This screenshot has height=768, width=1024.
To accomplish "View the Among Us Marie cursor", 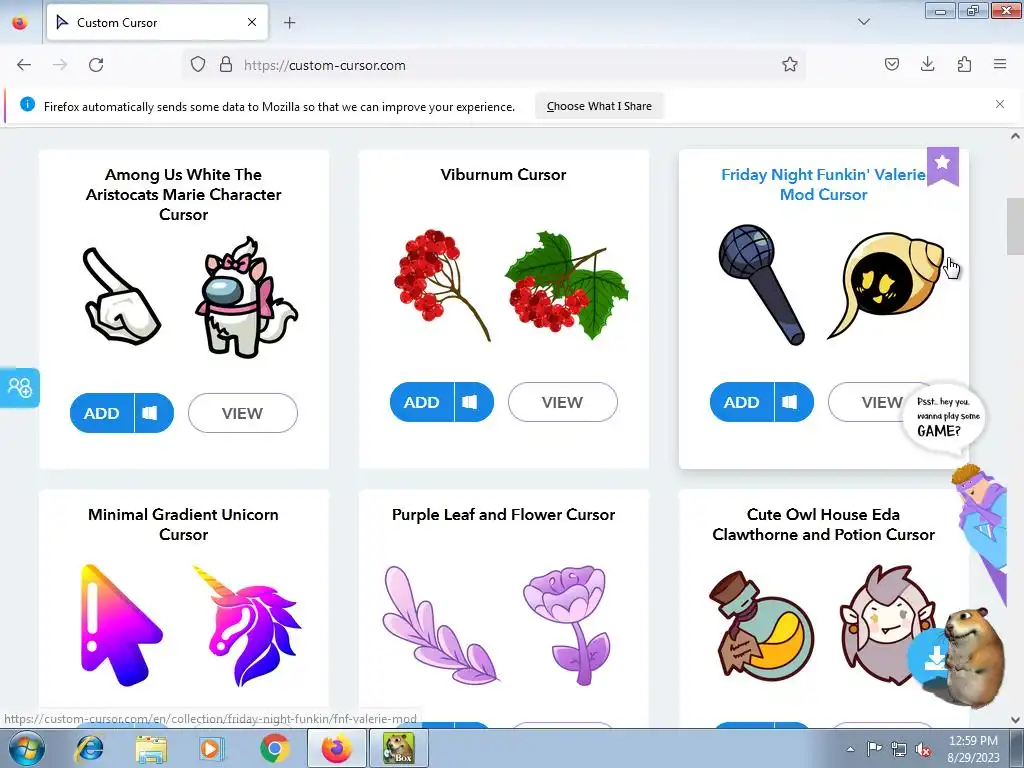I will coord(242,413).
